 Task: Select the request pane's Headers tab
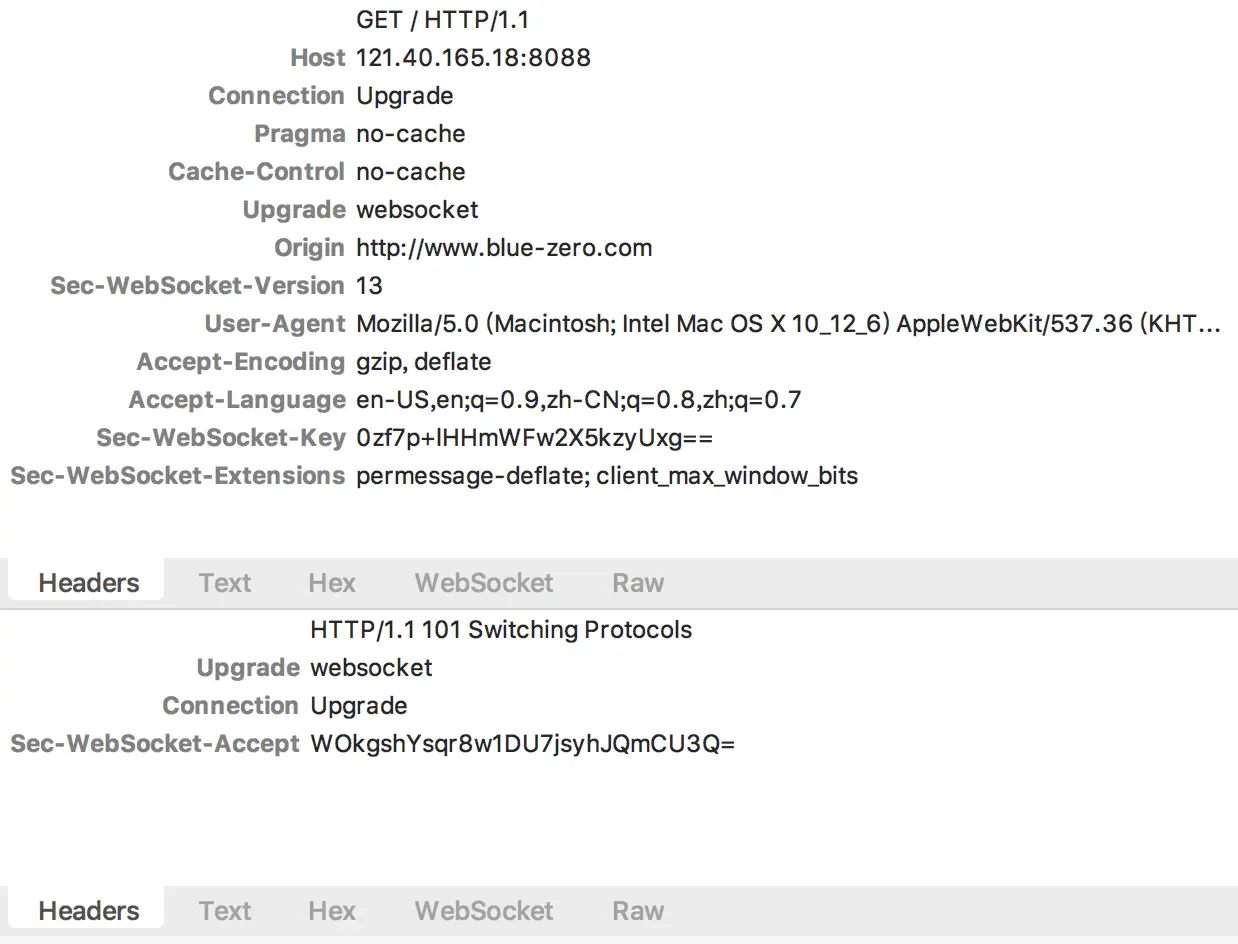(x=89, y=583)
